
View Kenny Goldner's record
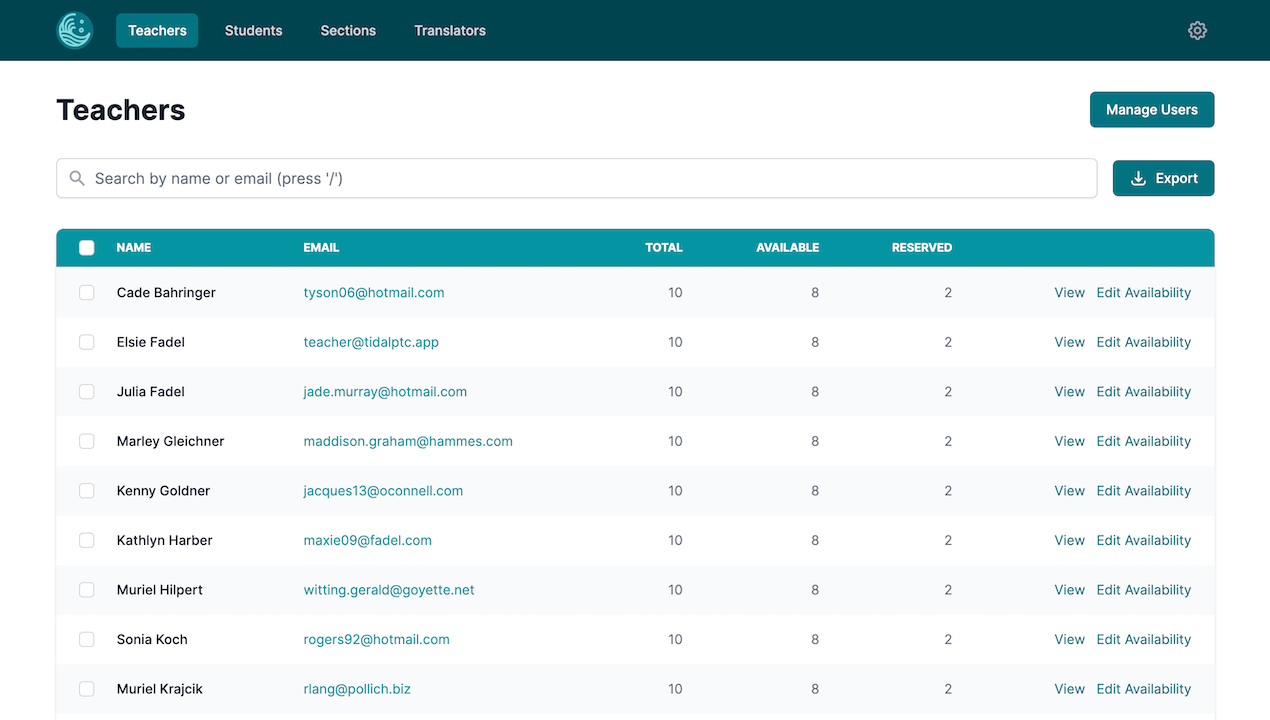click(x=1069, y=490)
